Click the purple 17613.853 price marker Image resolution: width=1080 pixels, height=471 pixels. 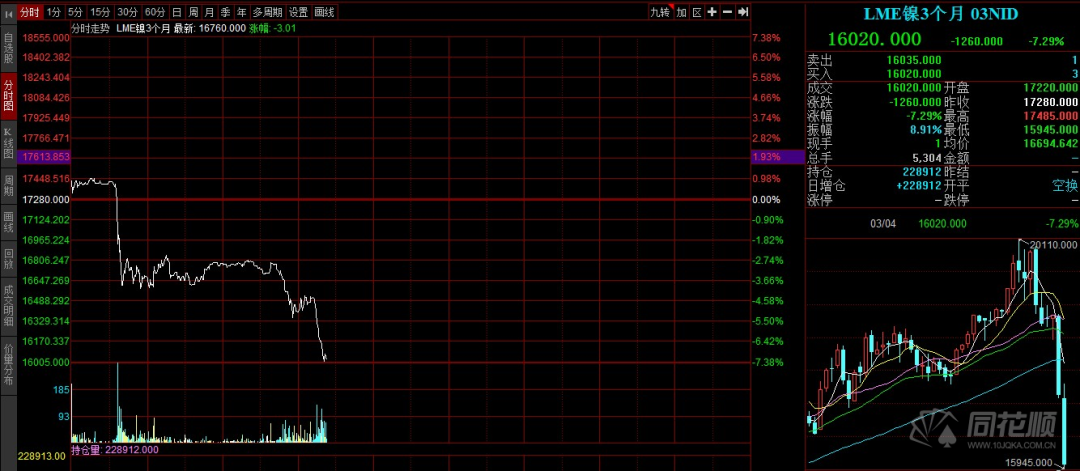45,157
